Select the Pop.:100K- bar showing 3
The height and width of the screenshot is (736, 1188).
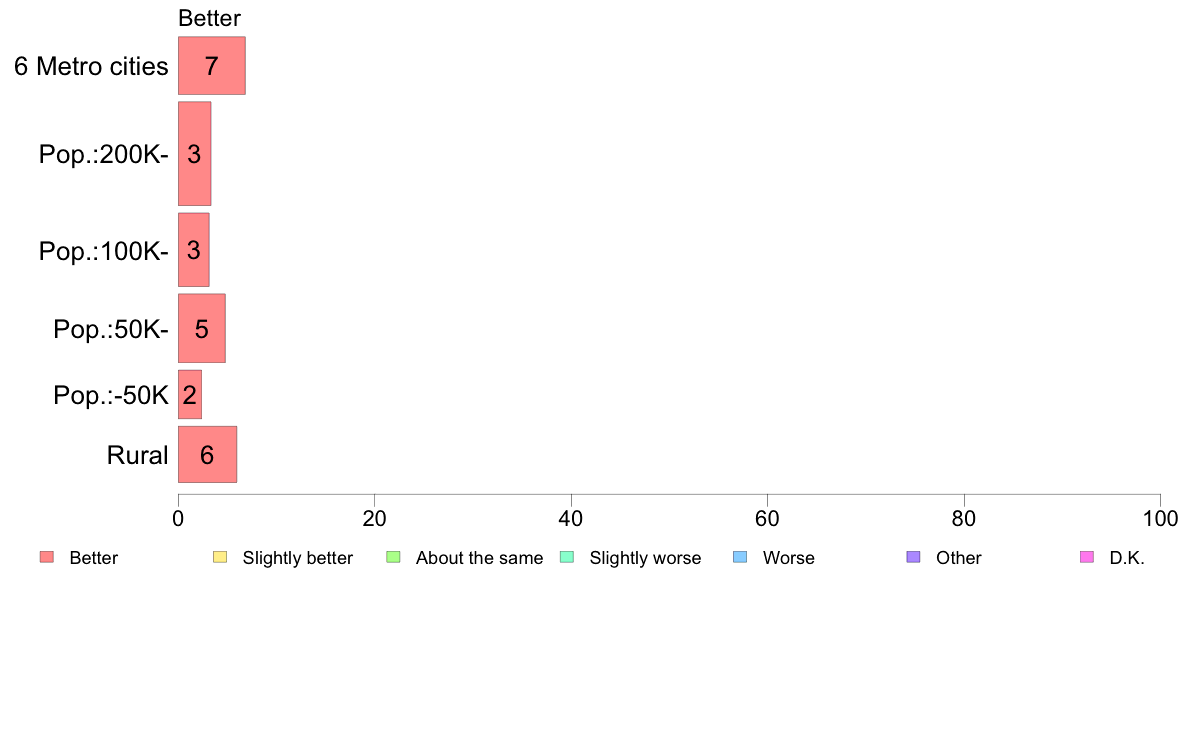pos(194,250)
